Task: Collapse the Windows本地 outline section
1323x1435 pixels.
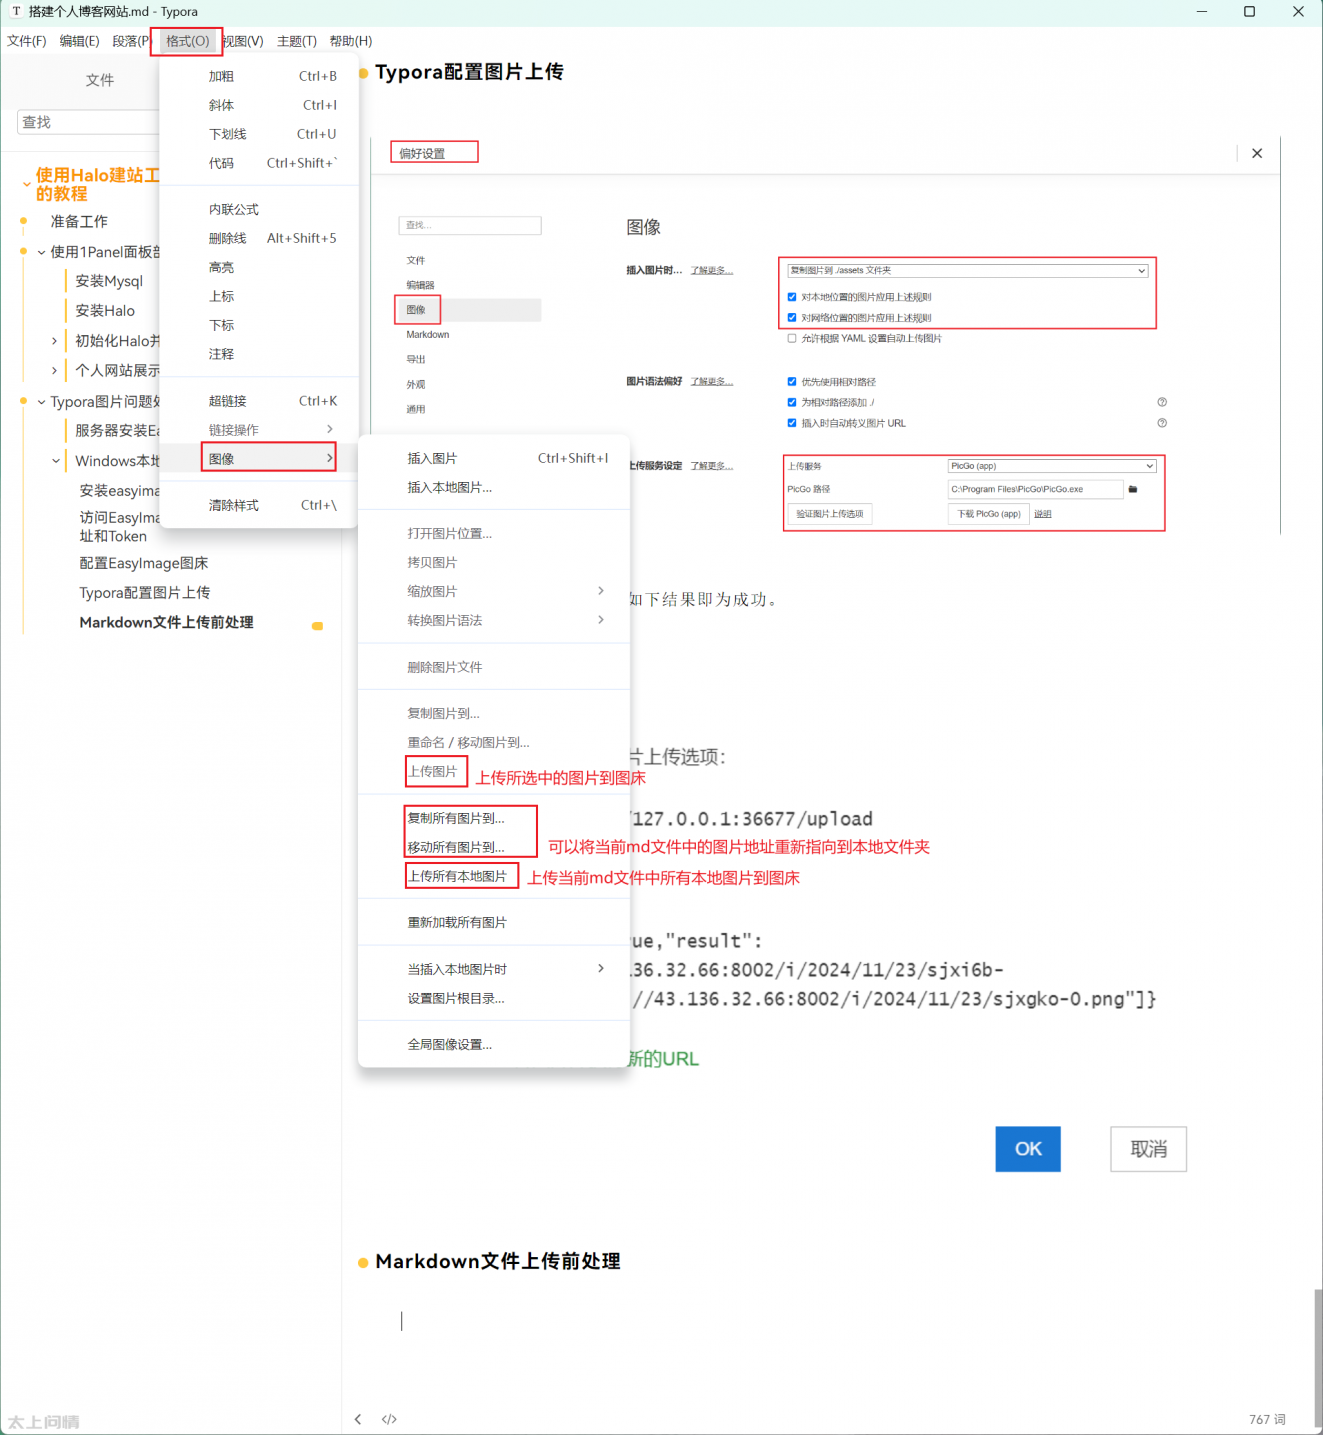Action: click(55, 461)
